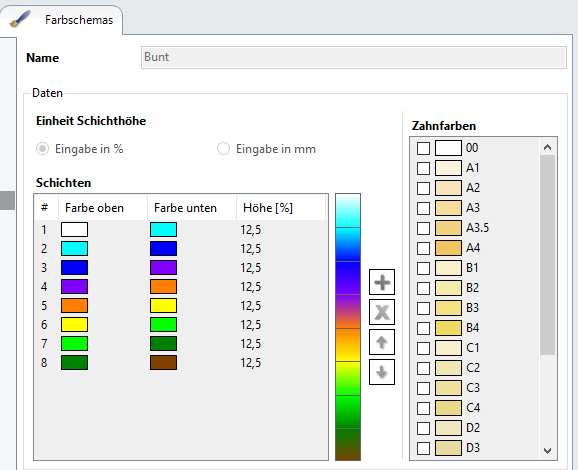Click the plus icon to add a layer

(382, 282)
